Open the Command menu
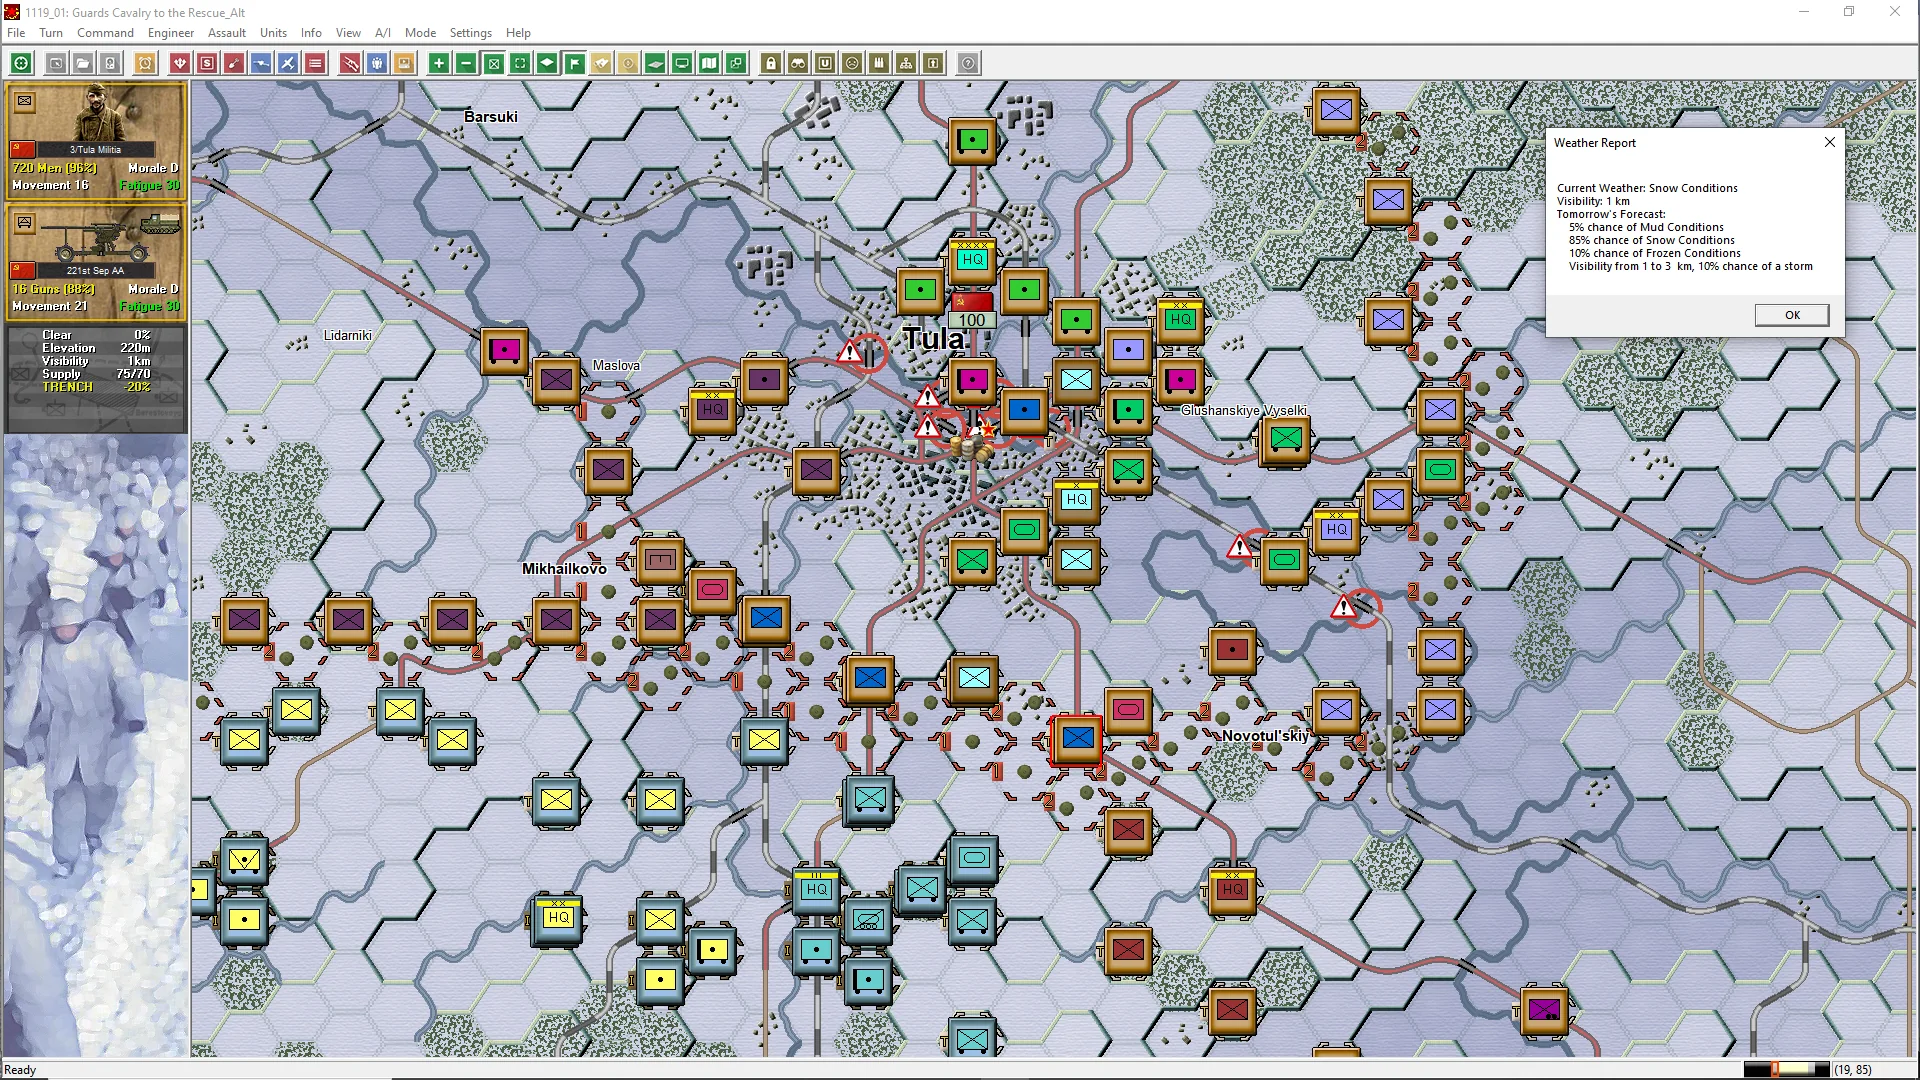Viewport: 1920px width, 1080px height. point(105,32)
